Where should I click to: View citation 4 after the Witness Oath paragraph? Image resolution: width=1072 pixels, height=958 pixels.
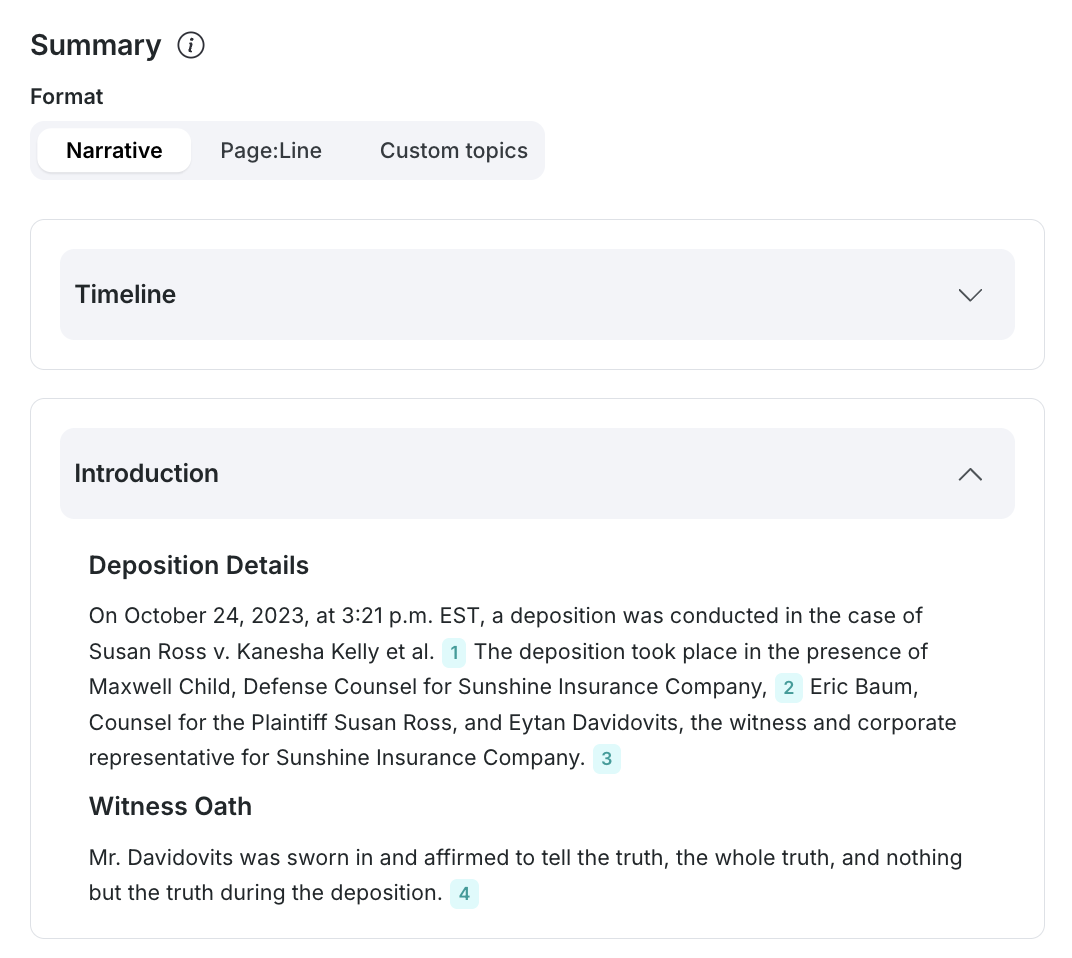point(464,894)
